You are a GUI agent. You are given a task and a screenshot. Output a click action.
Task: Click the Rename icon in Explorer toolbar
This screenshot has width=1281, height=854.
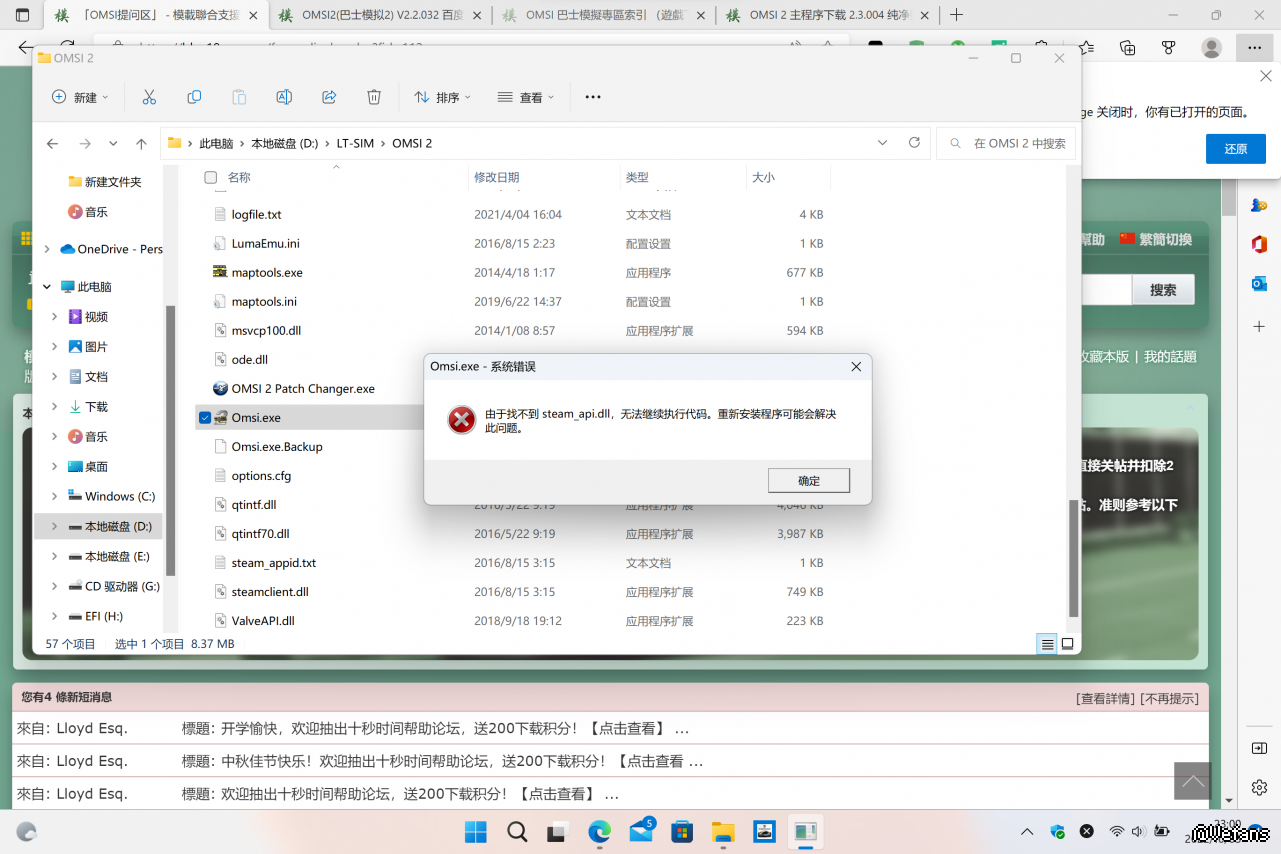pos(284,97)
